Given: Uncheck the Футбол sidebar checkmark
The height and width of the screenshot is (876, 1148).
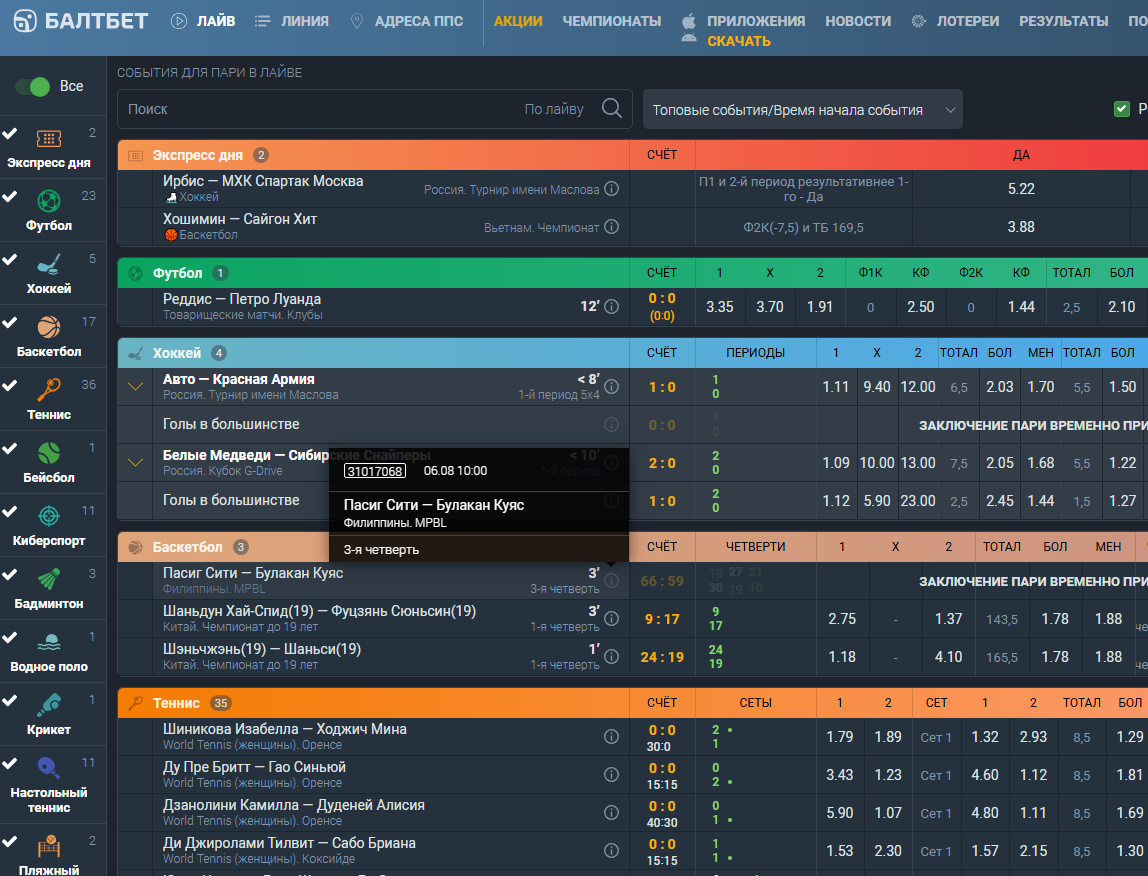Looking at the screenshot, I should (10, 196).
